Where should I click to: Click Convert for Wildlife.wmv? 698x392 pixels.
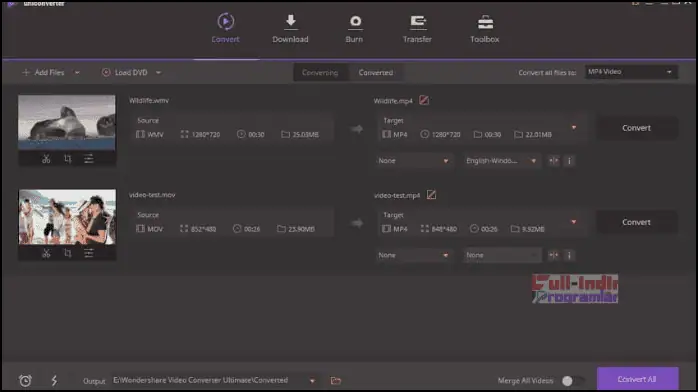tap(637, 128)
